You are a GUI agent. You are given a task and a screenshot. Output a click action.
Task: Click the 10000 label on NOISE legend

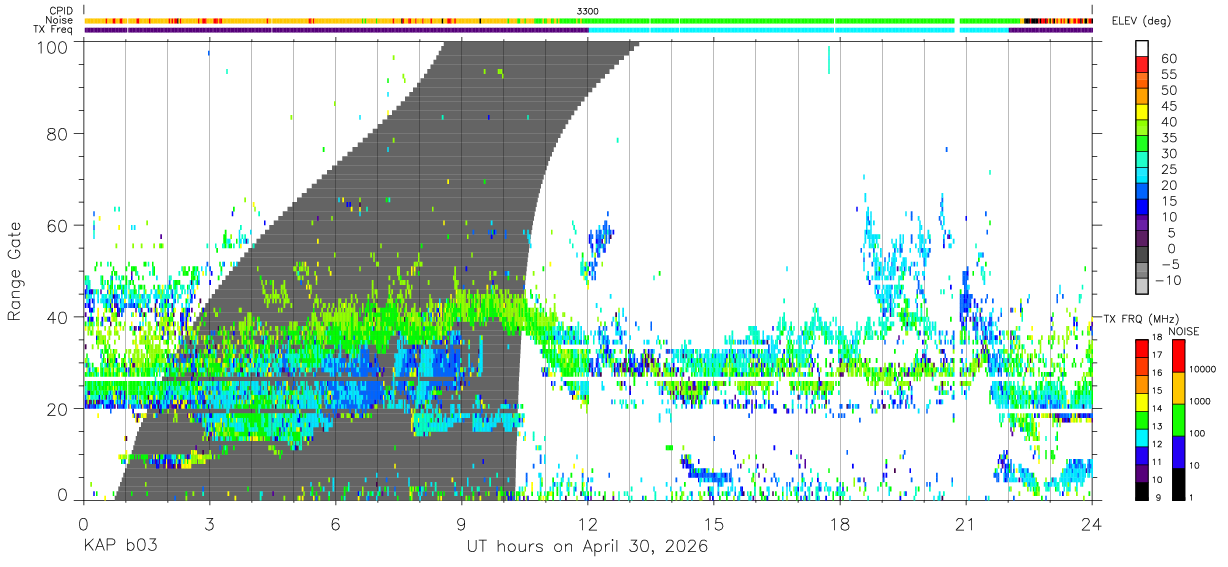coord(1202,371)
